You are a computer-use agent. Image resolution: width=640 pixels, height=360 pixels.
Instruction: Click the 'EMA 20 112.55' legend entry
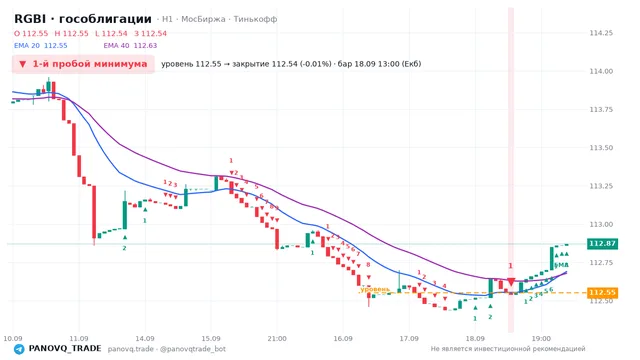[x=40, y=45]
